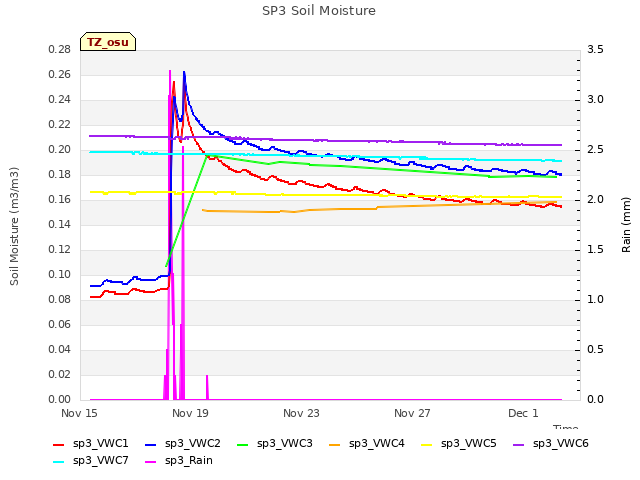
Task: Click the cyan sp3_VWC7 legend swatch
Action: (x=59, y=462)
